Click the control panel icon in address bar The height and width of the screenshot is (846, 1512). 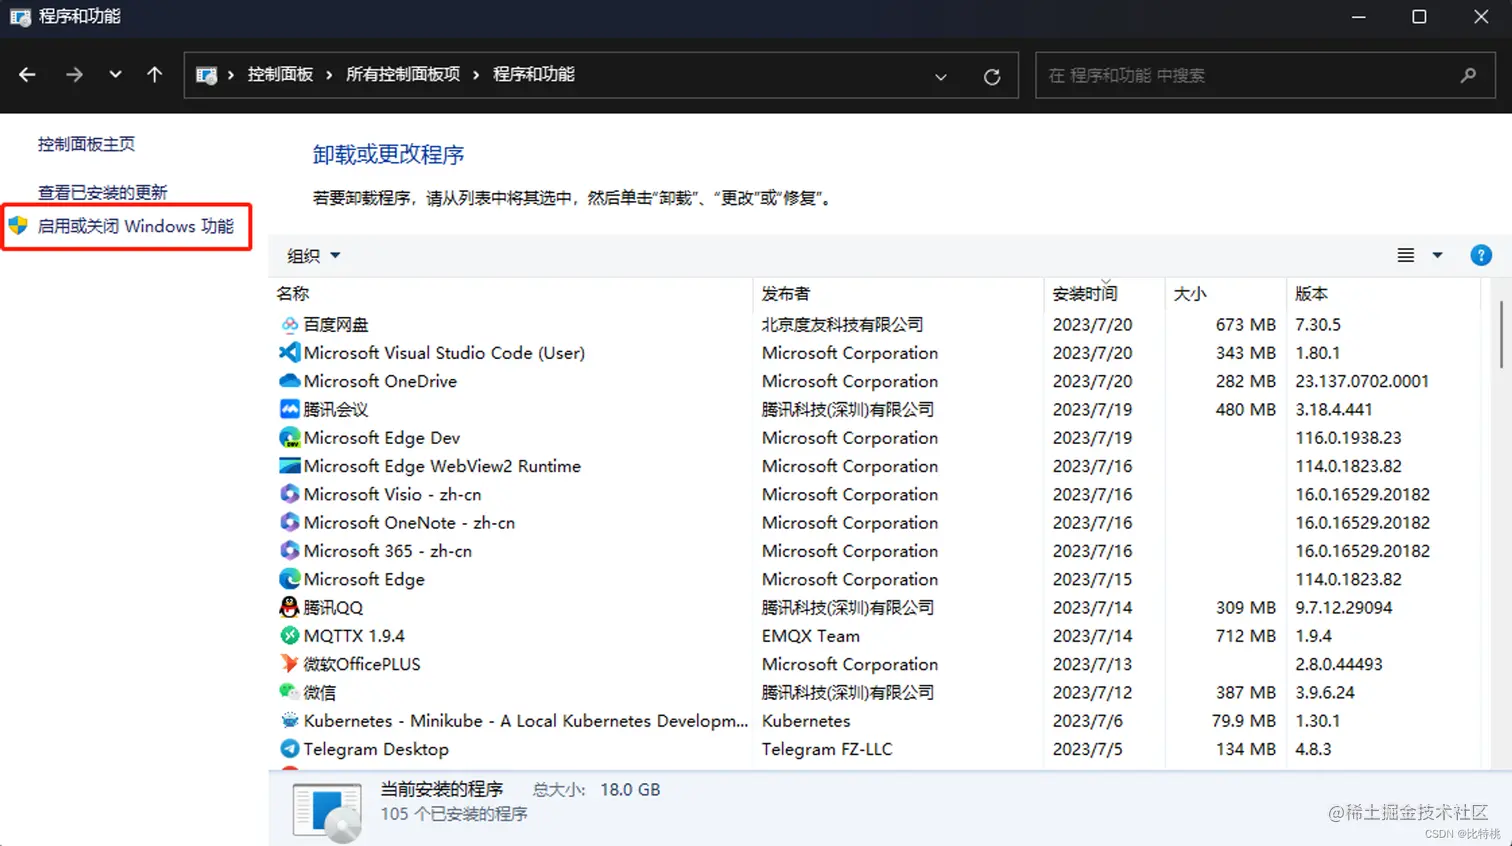[206, 75]
